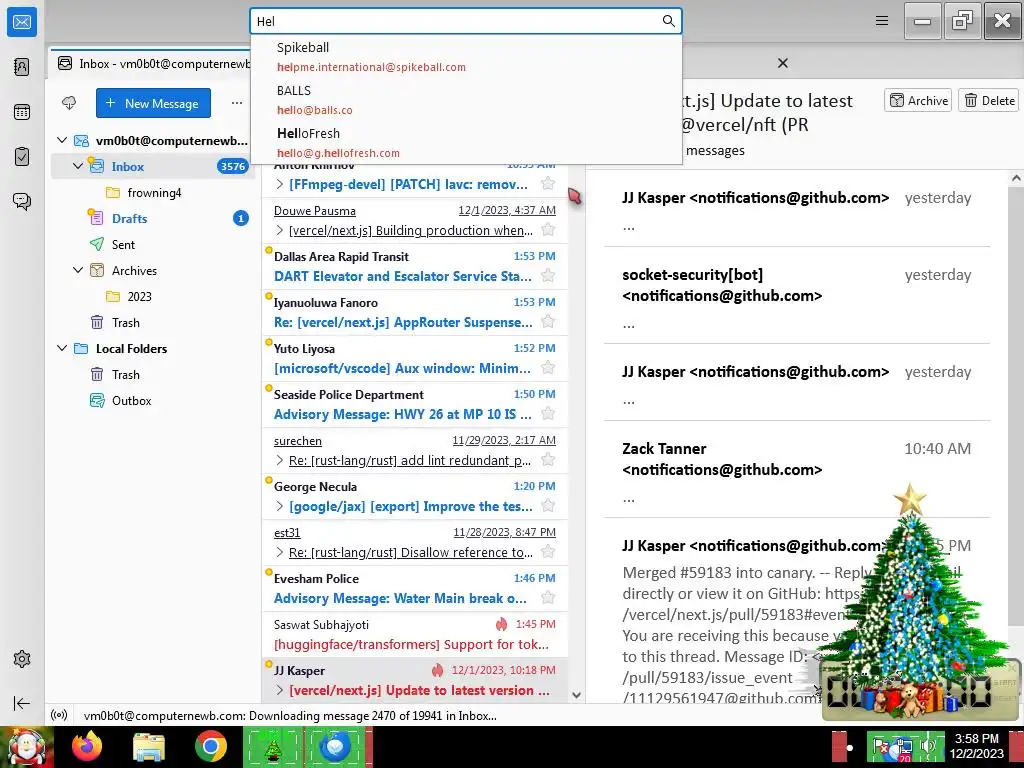Collapse Local Folders
This screenshot has width=1024, height=768.
pos(62,348)
